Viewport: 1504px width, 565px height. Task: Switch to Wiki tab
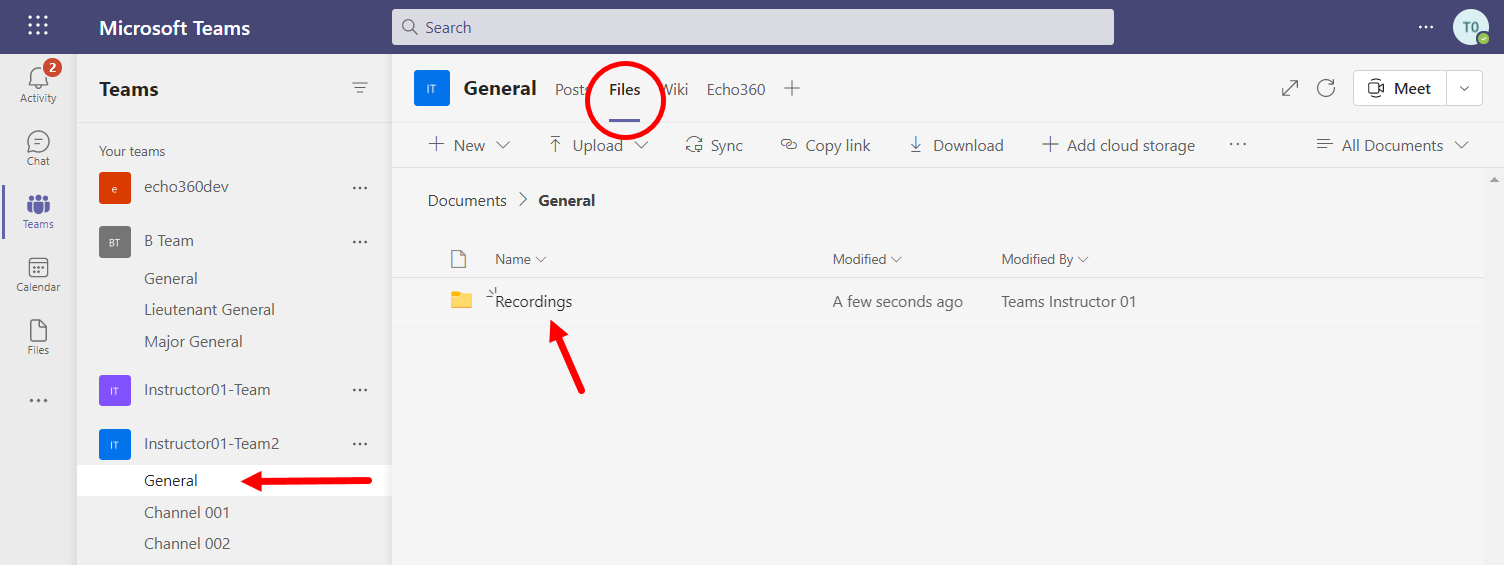coord(674,89)
